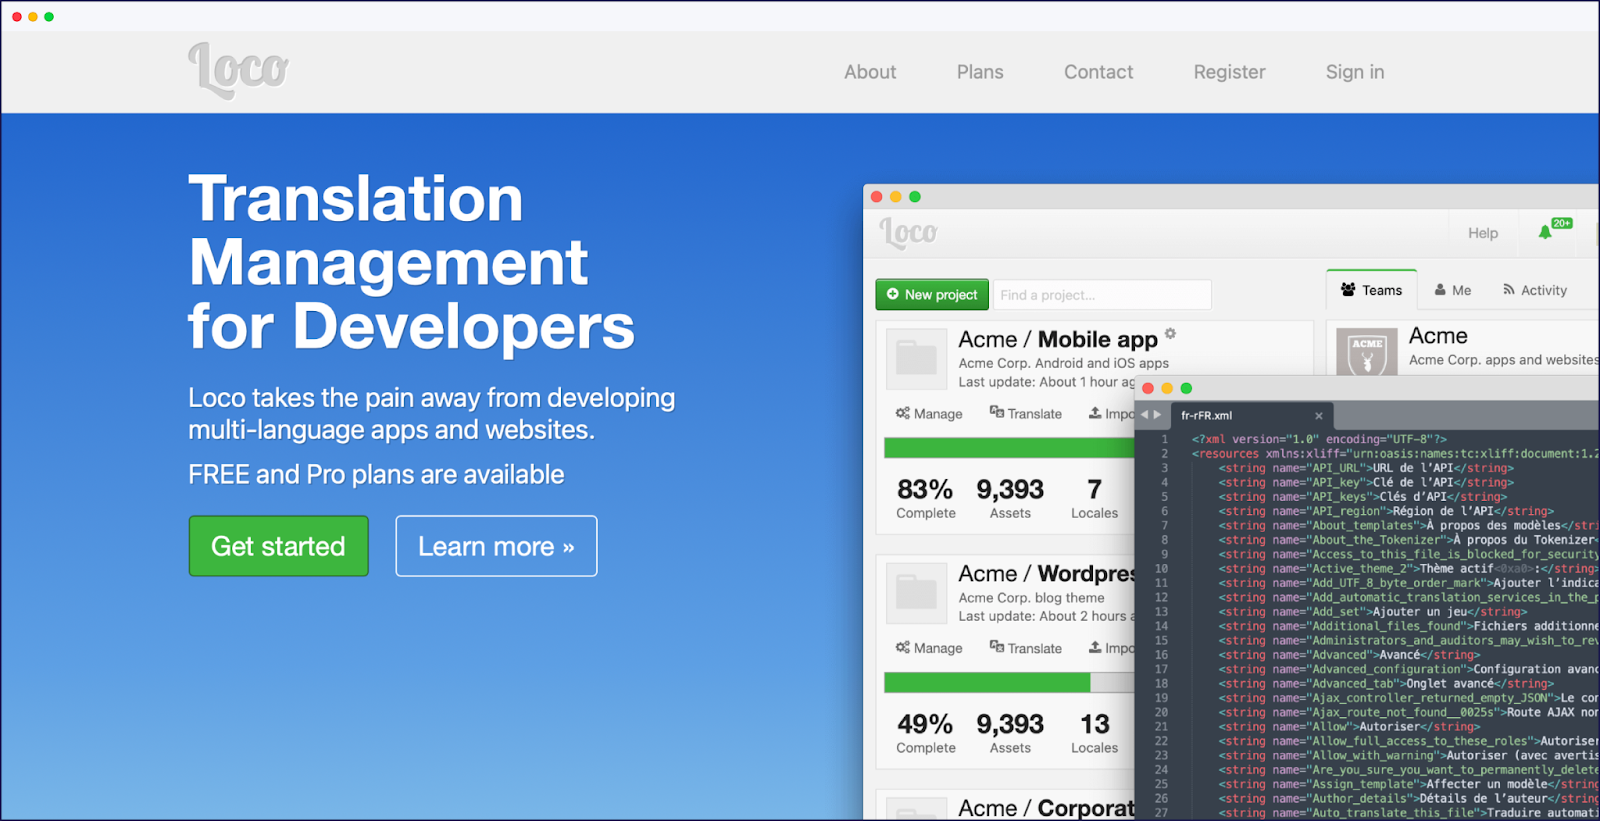
Task: Click the 13 Locales count for Wordpress
Action: (x=1094, y=732)
